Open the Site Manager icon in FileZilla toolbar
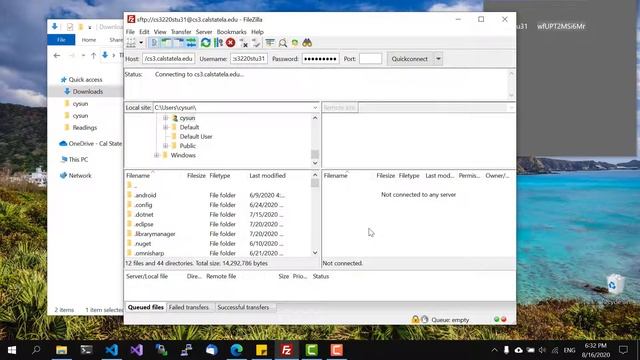The image size is (640, 360). click(x=131, y=42)
